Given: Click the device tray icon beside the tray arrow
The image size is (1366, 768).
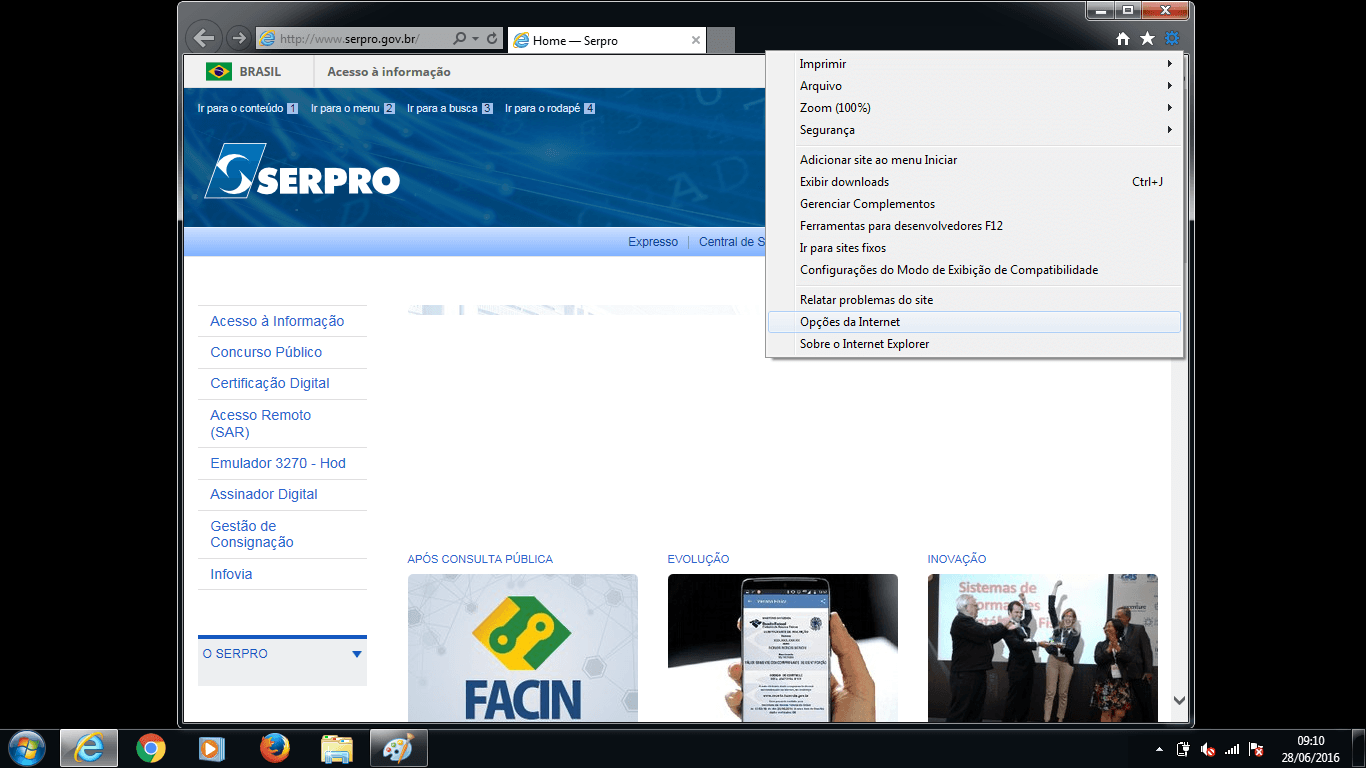Looking at the screenshot, I should tap(1183, 749).
